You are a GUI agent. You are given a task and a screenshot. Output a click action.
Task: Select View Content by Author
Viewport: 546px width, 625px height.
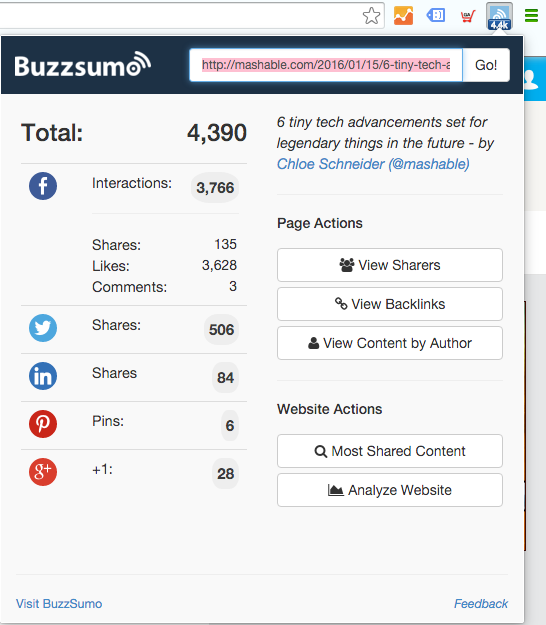390,343
